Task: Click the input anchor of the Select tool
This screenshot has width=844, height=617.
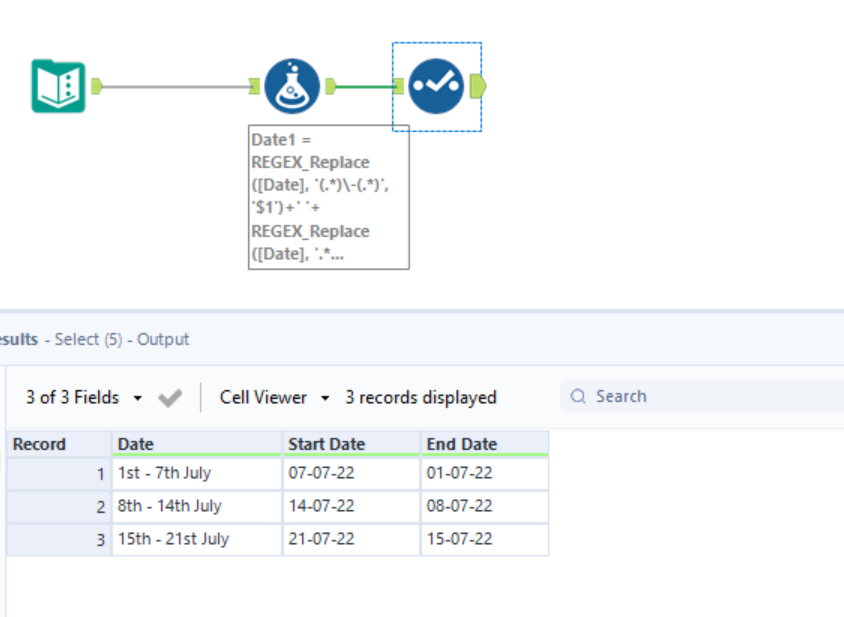Action: (x=398, y=86)
